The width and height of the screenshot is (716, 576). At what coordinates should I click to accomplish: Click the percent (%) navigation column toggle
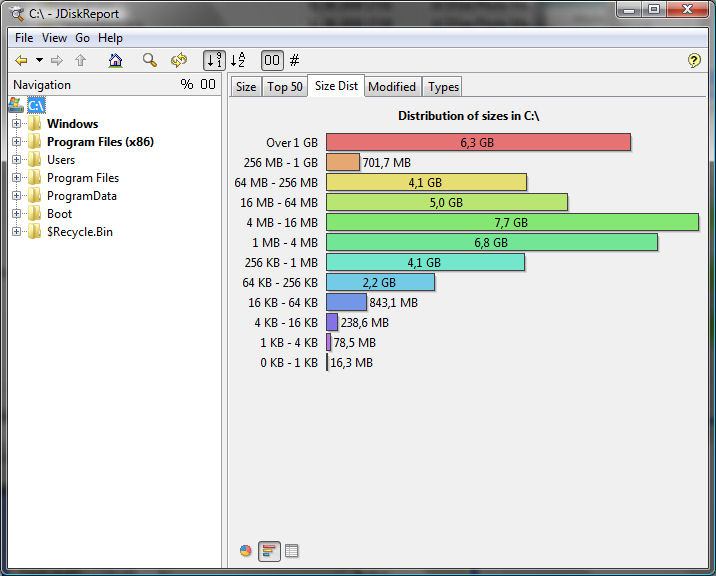pos(186,84)
